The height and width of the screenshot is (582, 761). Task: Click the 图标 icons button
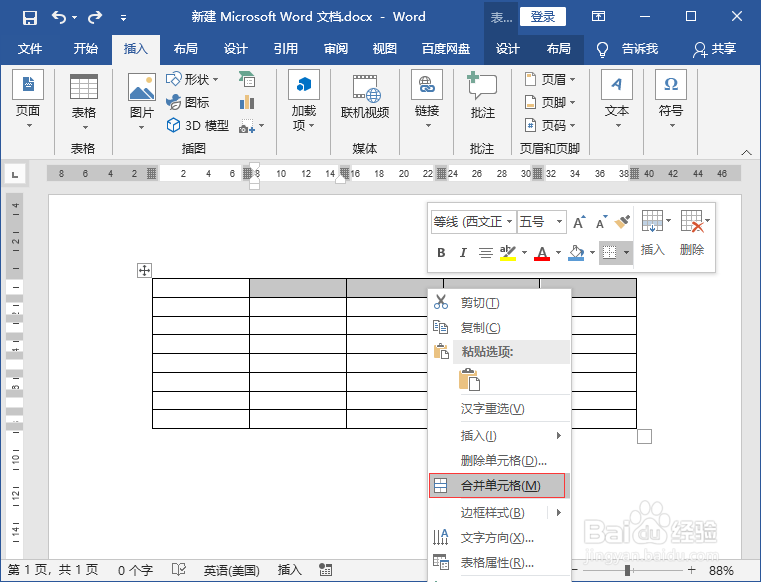pyautogui.click(x=188, y=102)
